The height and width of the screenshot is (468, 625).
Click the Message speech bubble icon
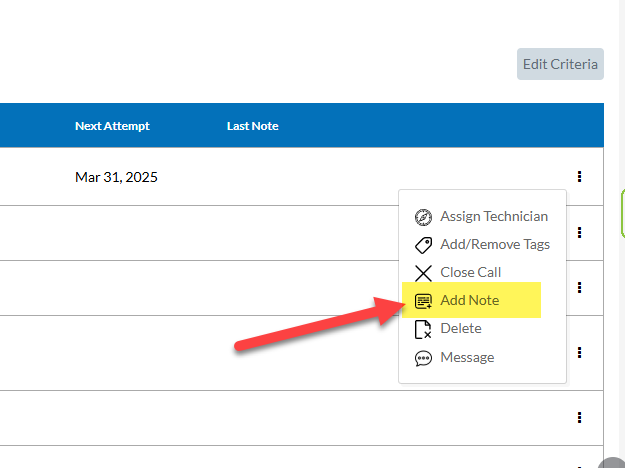pyautogui.click(x=423, y=358)
